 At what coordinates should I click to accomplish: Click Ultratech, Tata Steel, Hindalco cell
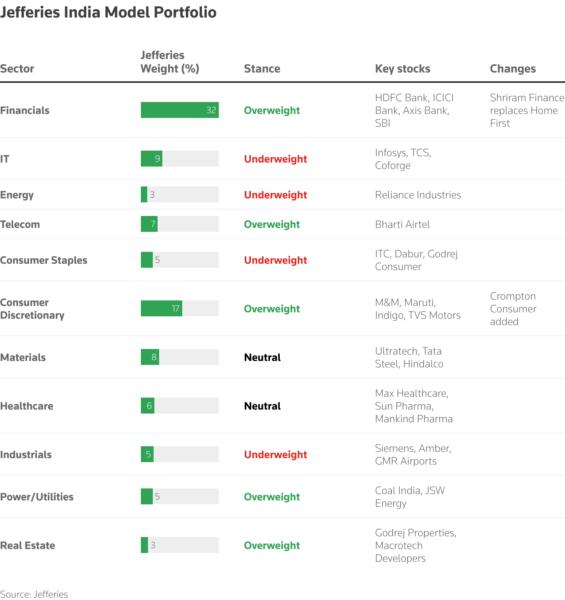coord(409,357)
